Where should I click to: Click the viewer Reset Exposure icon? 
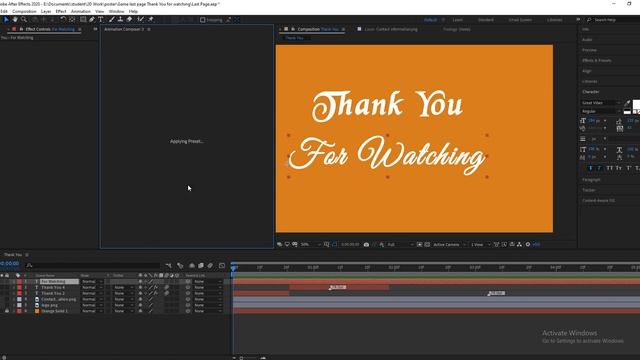click(528, 244)
